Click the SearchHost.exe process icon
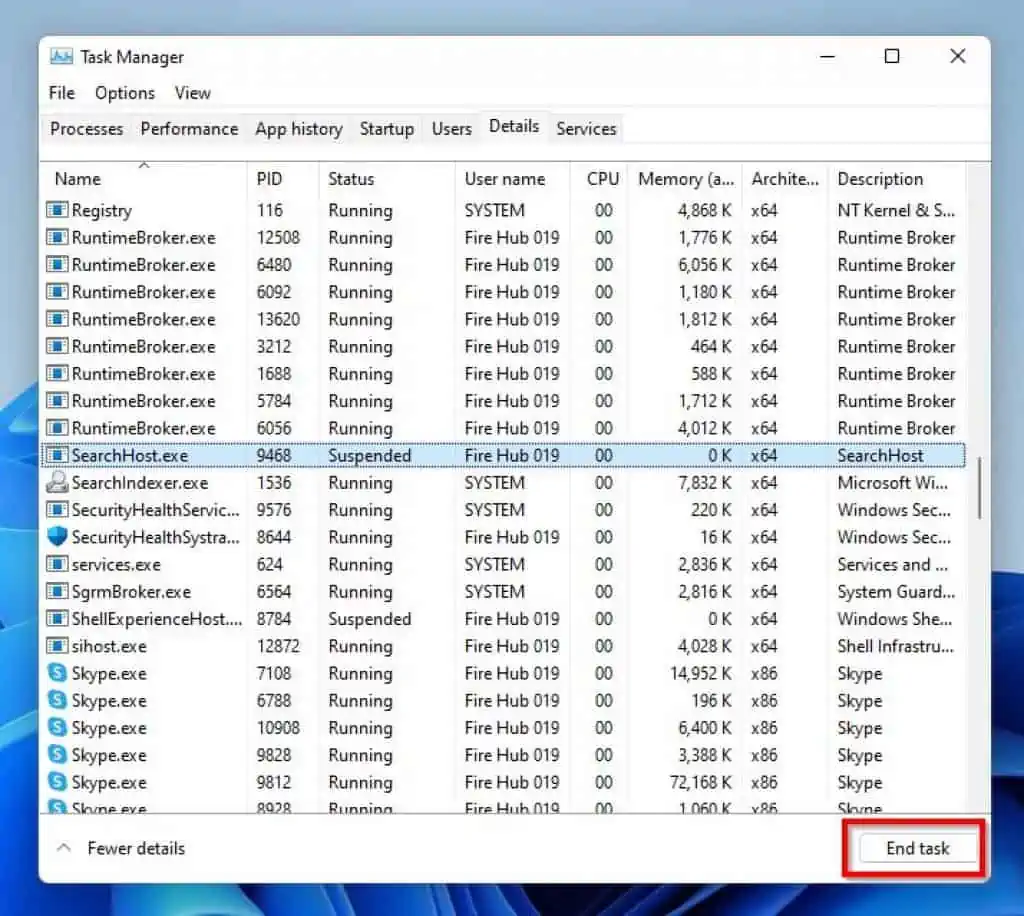 coord(57,455)
